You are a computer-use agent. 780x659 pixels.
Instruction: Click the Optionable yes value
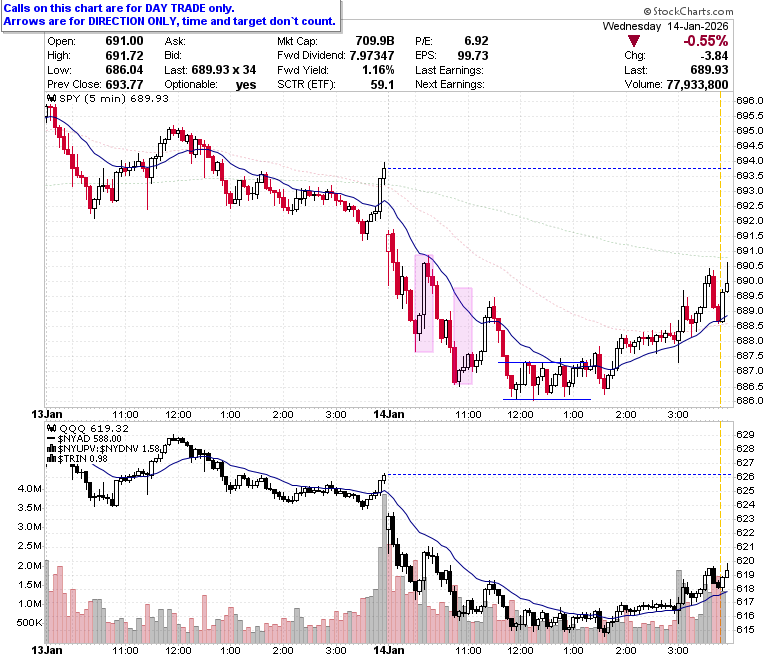click(246, 85)
